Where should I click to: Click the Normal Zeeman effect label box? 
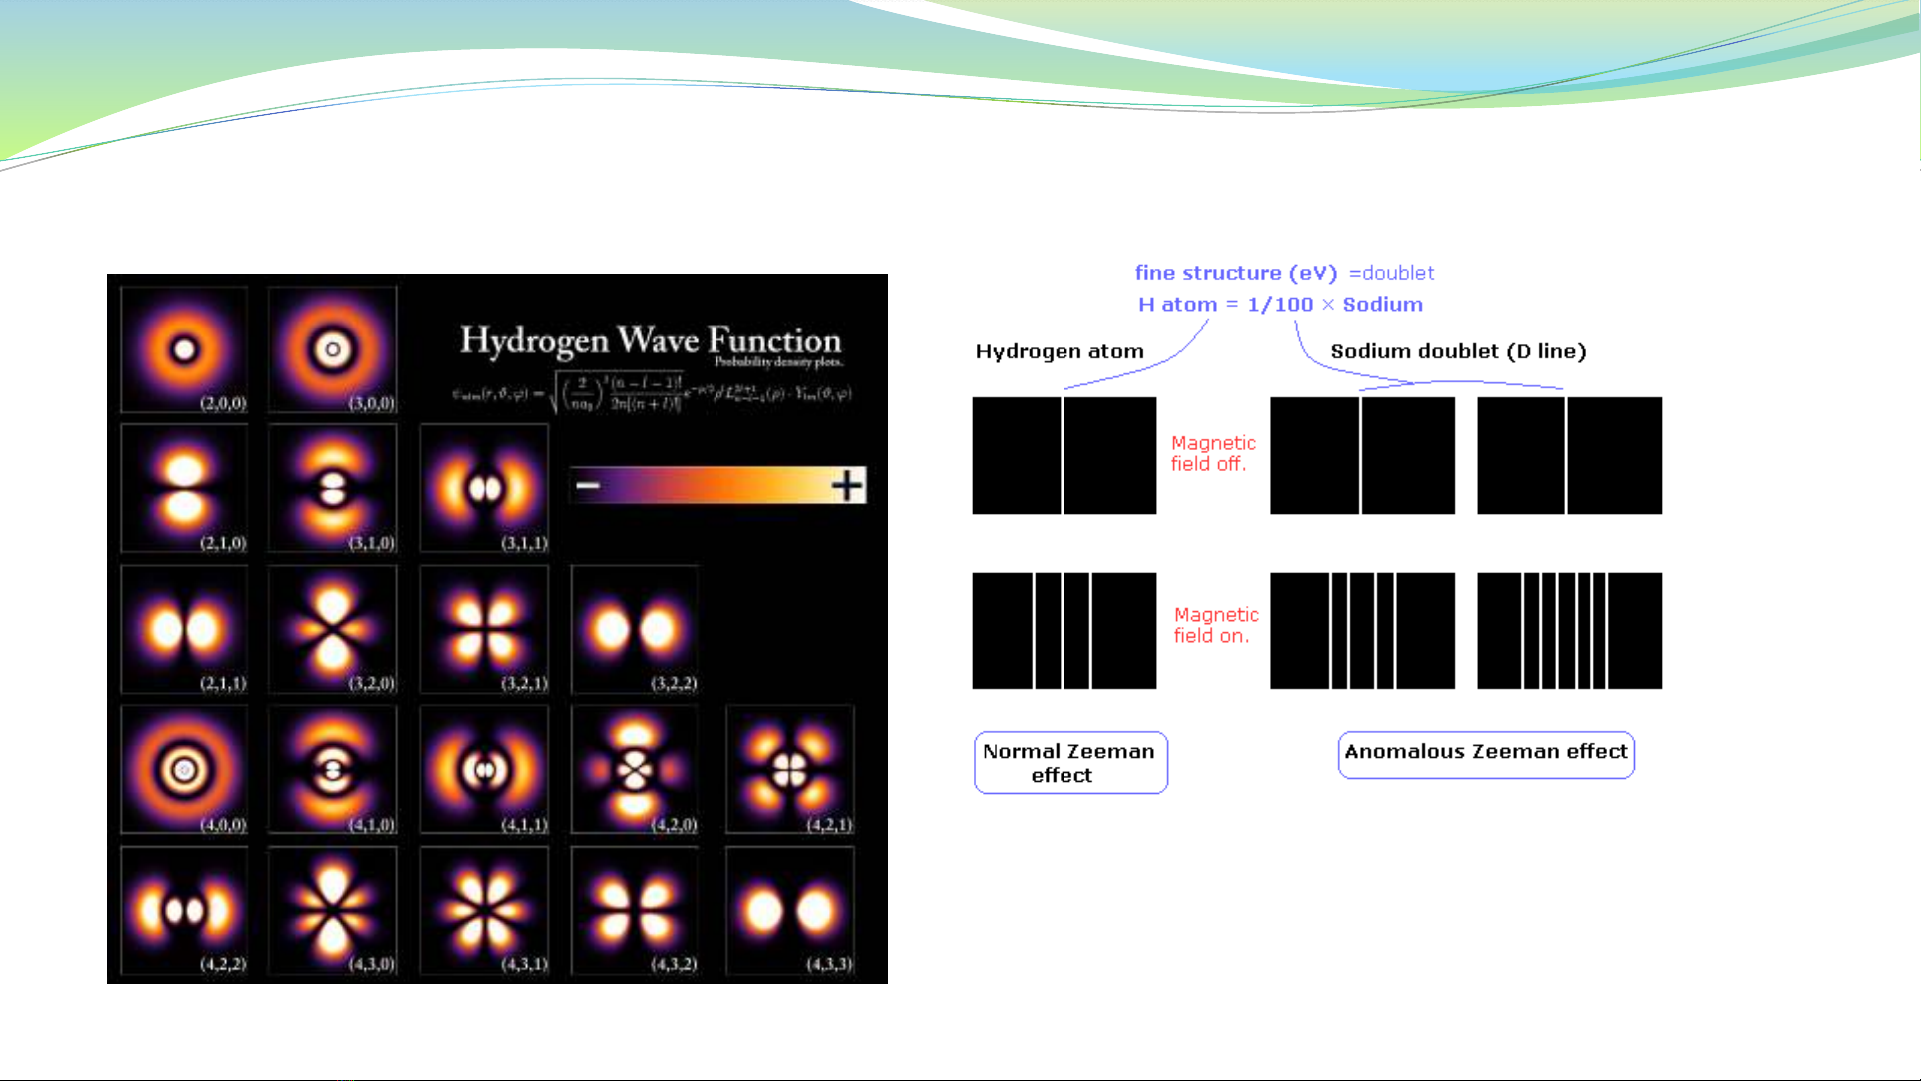[1070, 763]
